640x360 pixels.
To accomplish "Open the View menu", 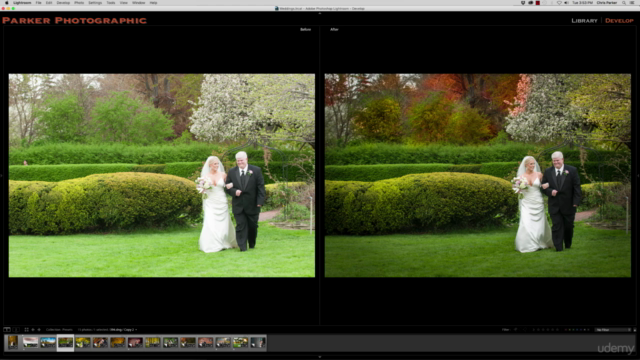I will 124,3.
